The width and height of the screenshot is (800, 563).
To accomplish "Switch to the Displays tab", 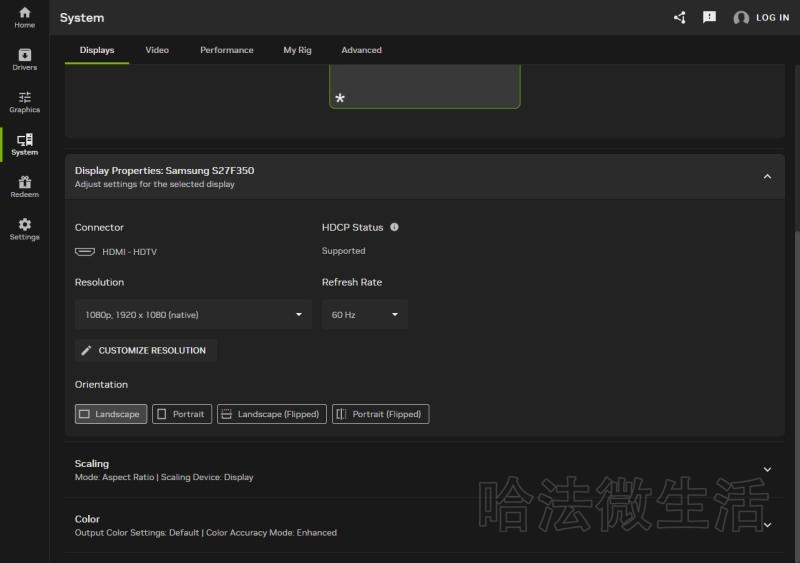I will pos(97,50).
